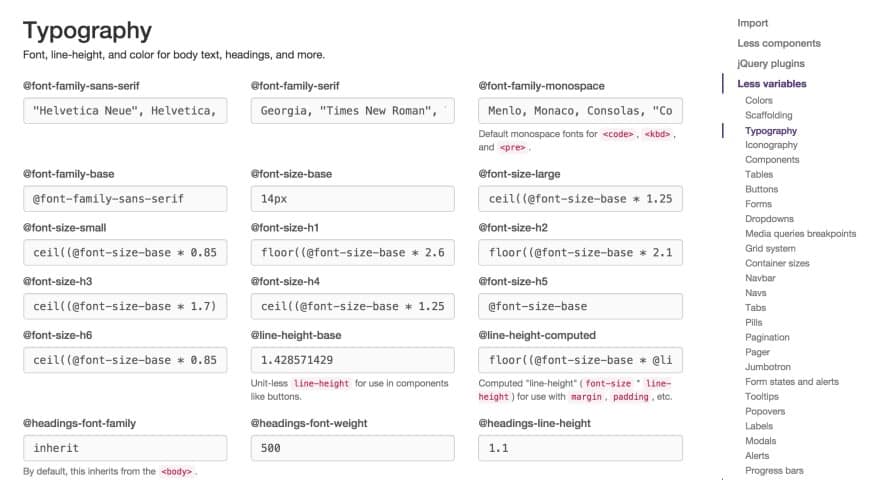
Task: Select Typography in the sidebar
Action: click(x=771, y=131)
